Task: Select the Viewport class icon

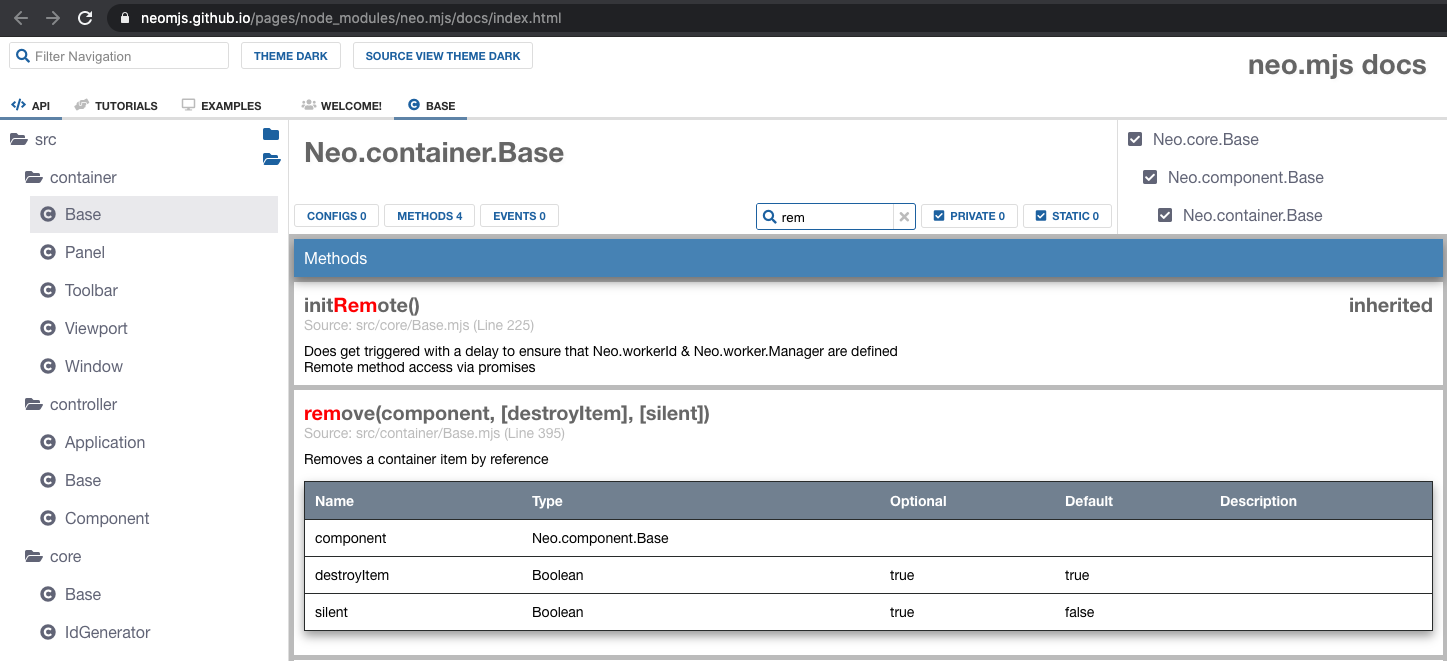Action: (46, 328)
